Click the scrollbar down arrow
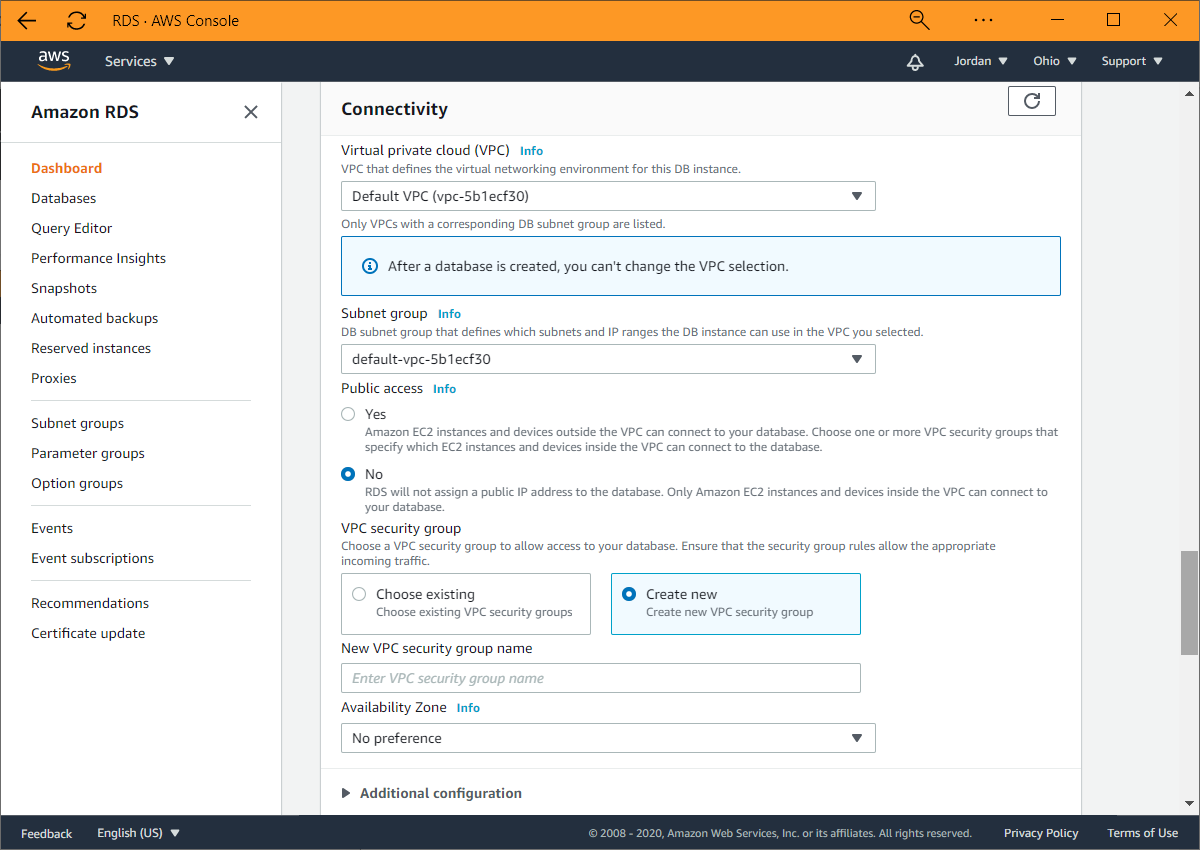 [1189, 803]
